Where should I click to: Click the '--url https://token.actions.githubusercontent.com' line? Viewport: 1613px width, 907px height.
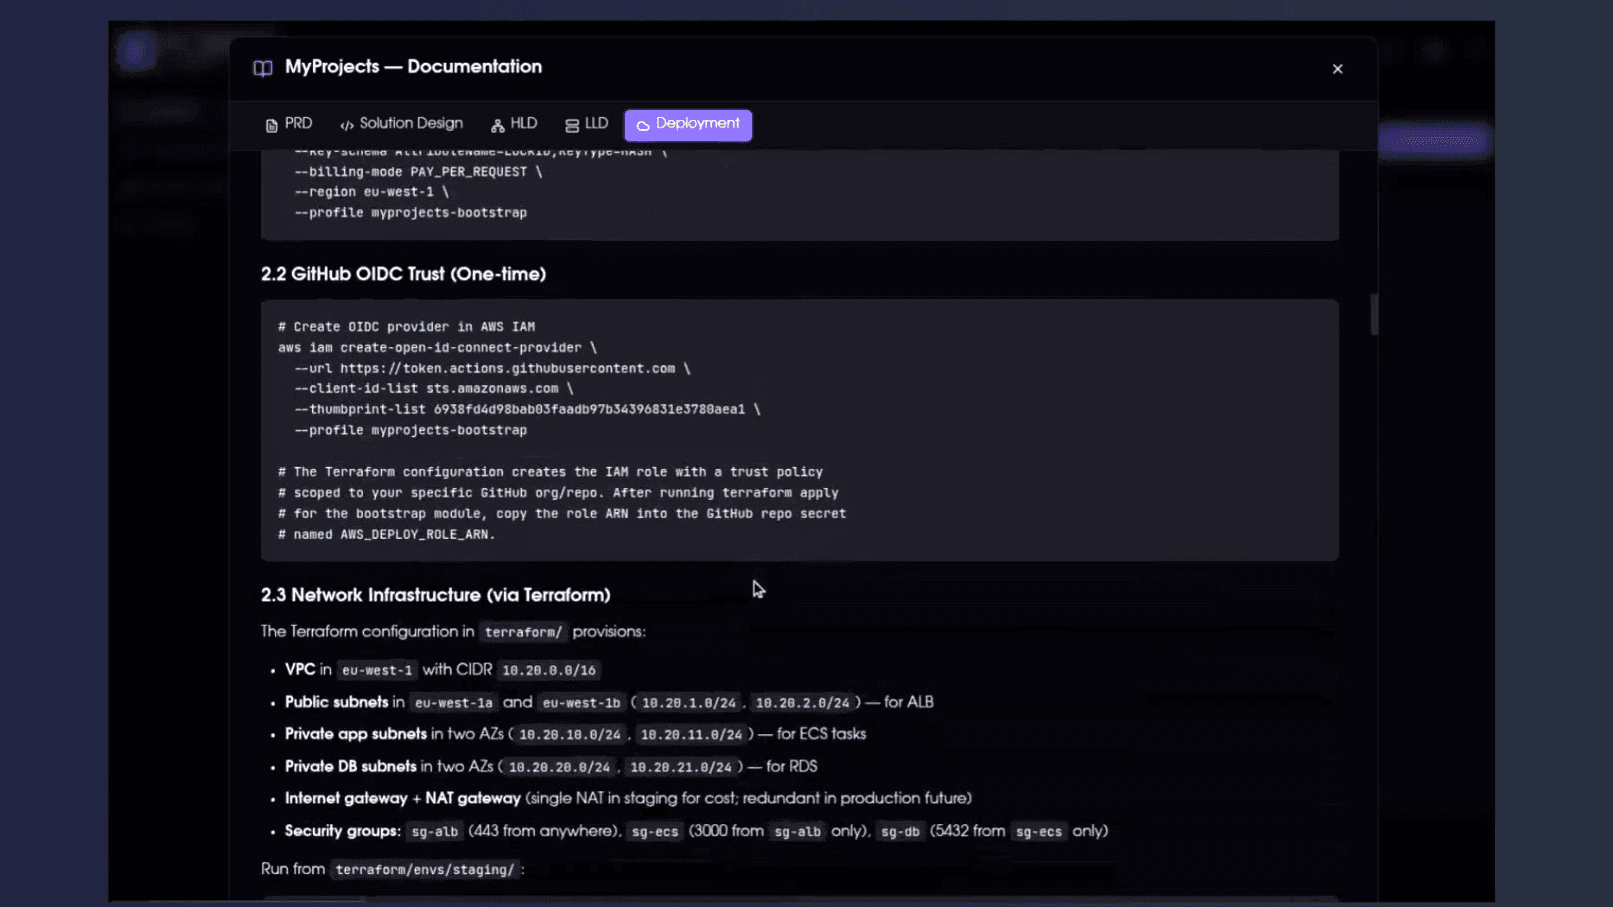[492, 368]
